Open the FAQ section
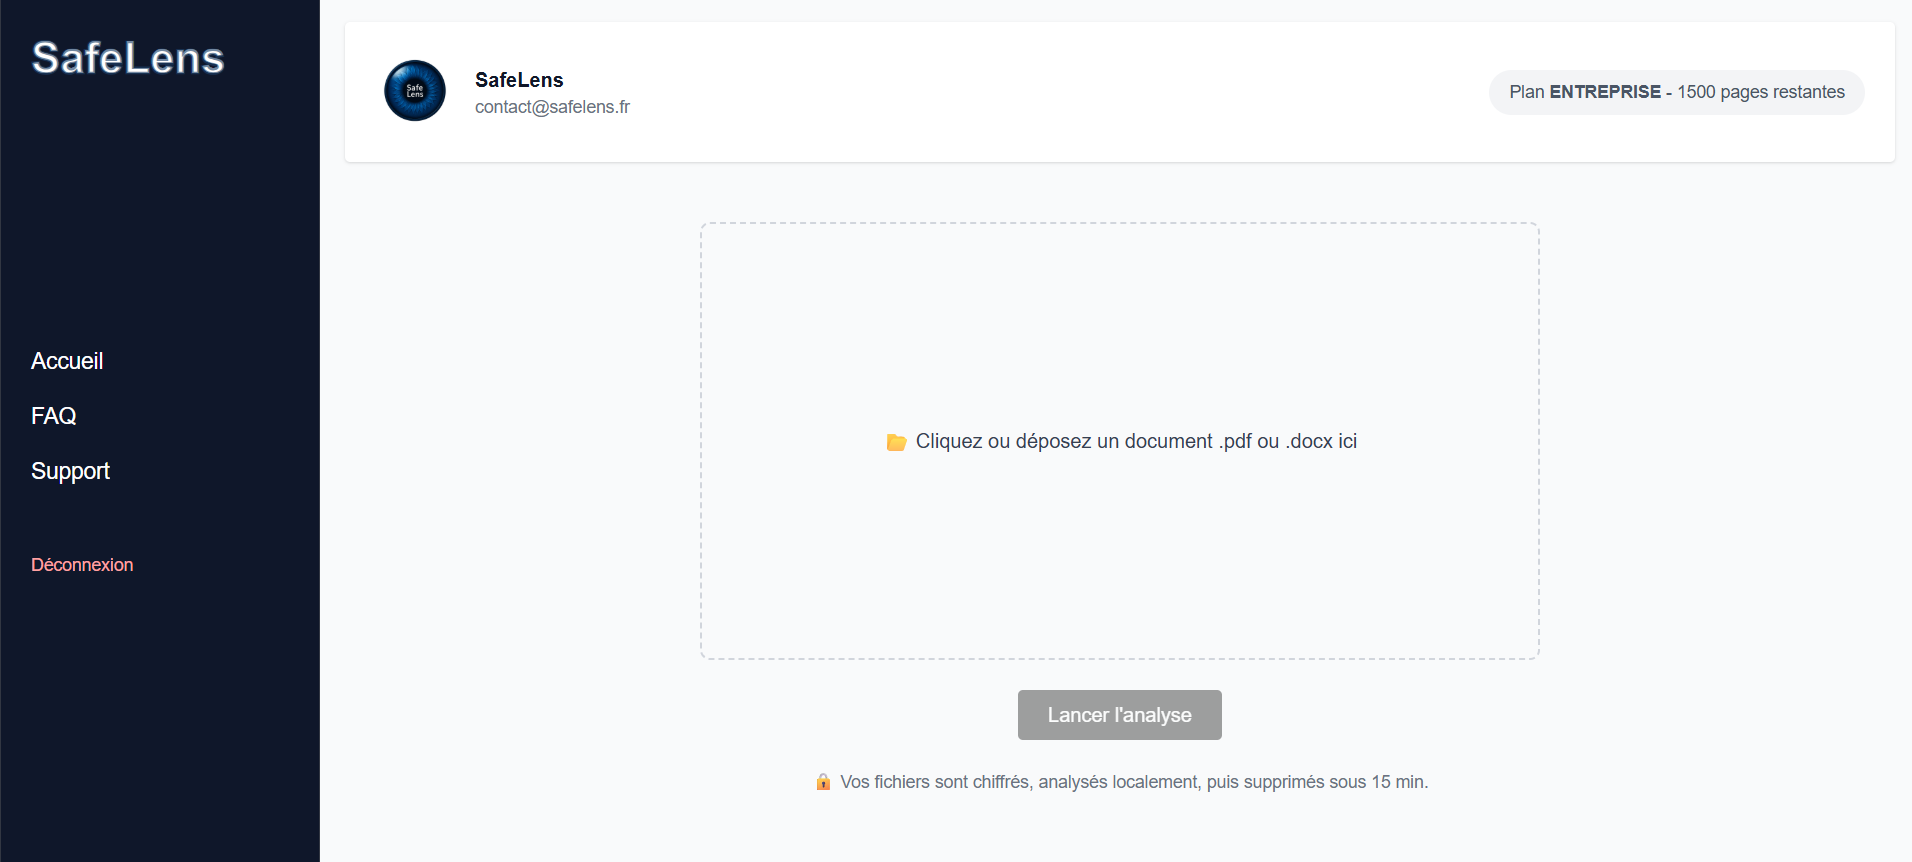This screenshot has height=862, width=1912. tap(54, 416)
